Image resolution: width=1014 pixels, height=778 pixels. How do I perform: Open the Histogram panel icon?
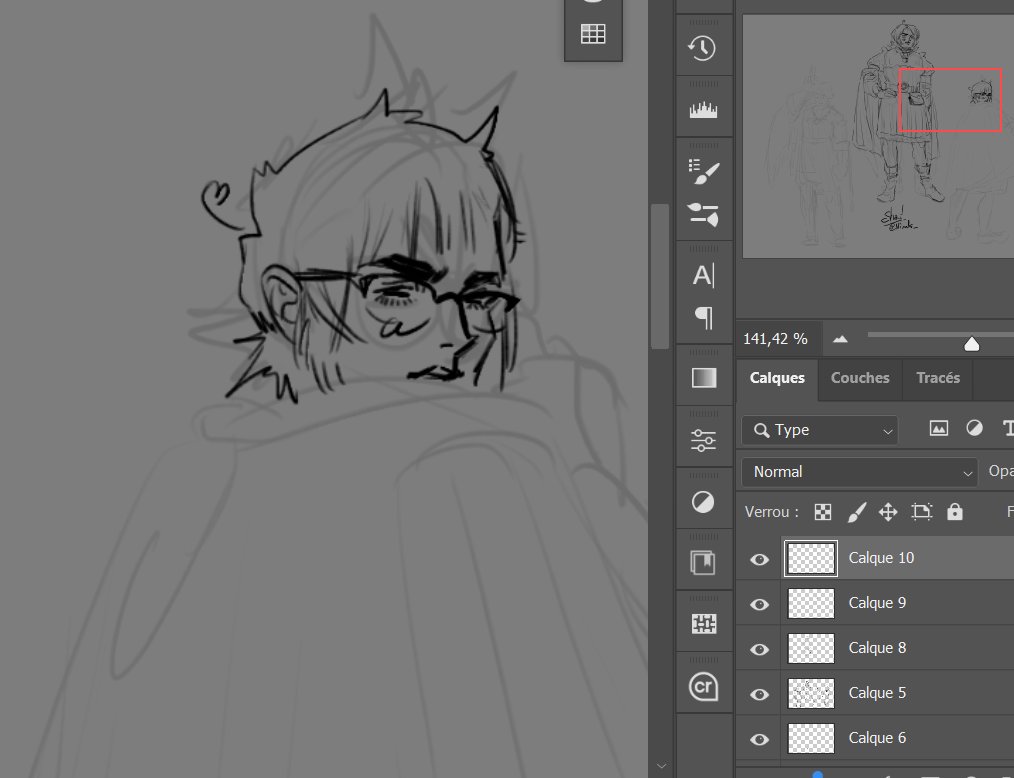pyautogui.click(x=703, y=109)
